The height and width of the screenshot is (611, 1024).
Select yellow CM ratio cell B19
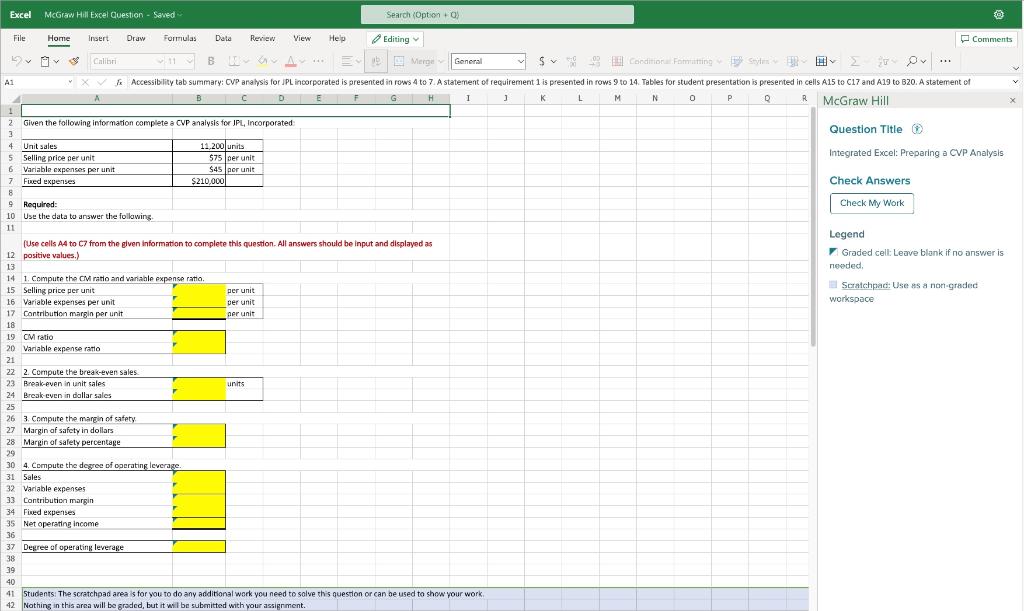coord(199,337)
